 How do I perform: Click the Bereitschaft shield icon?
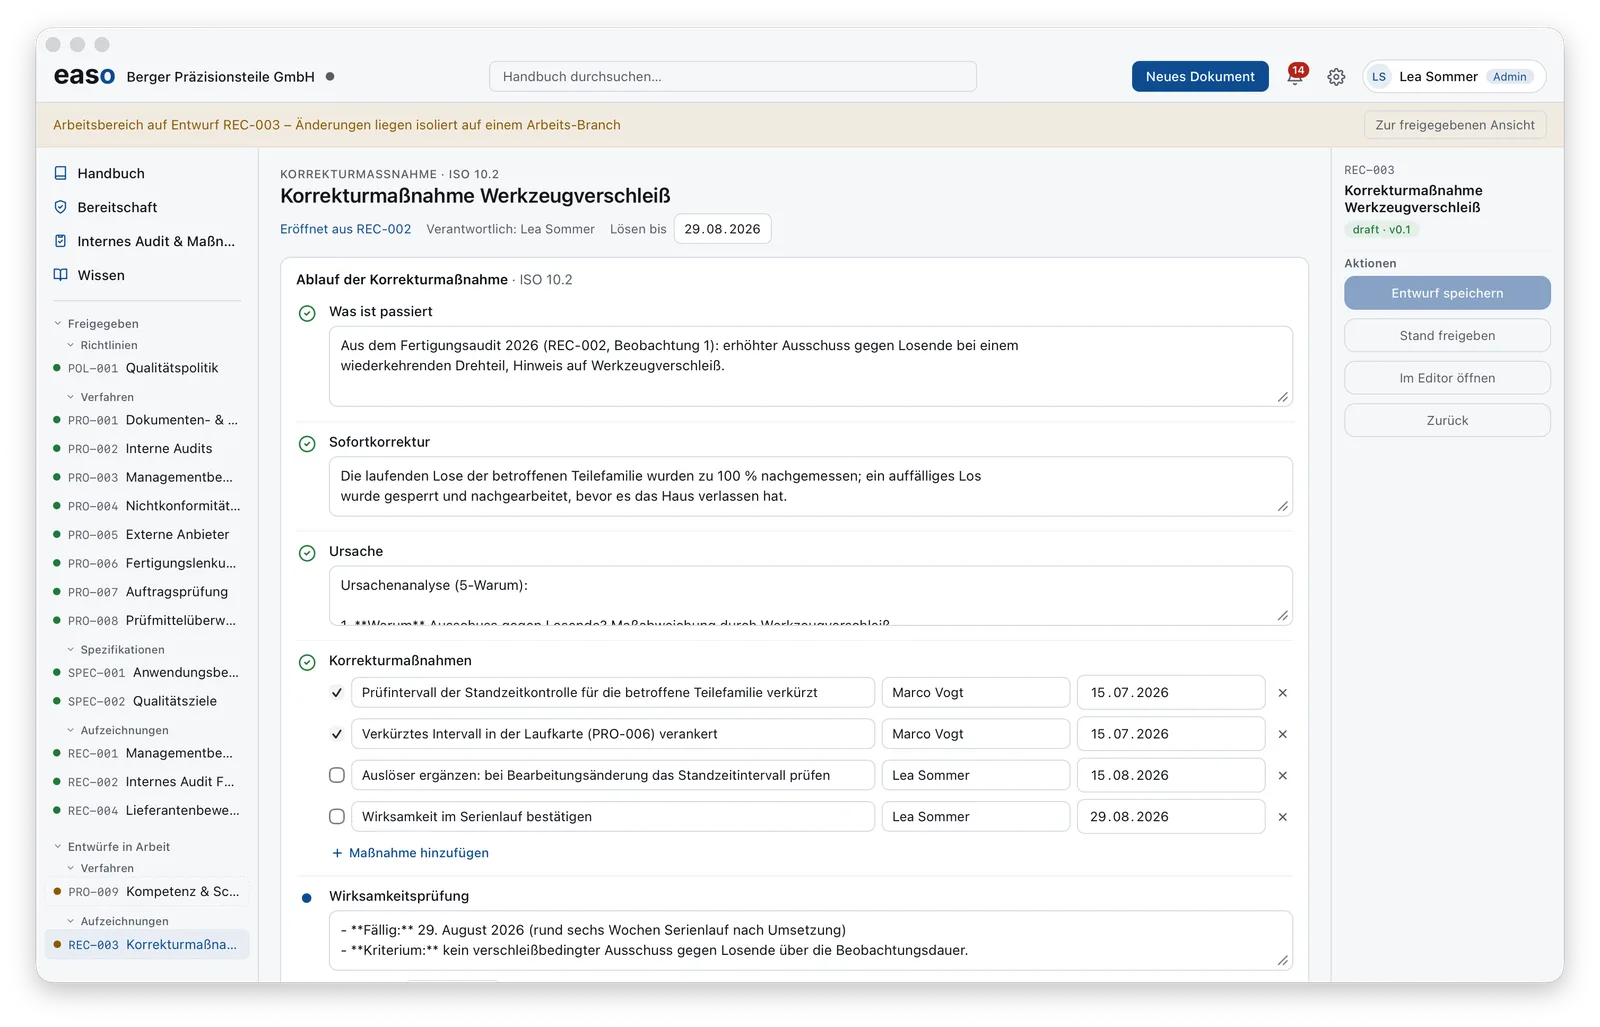pos(61,207)
